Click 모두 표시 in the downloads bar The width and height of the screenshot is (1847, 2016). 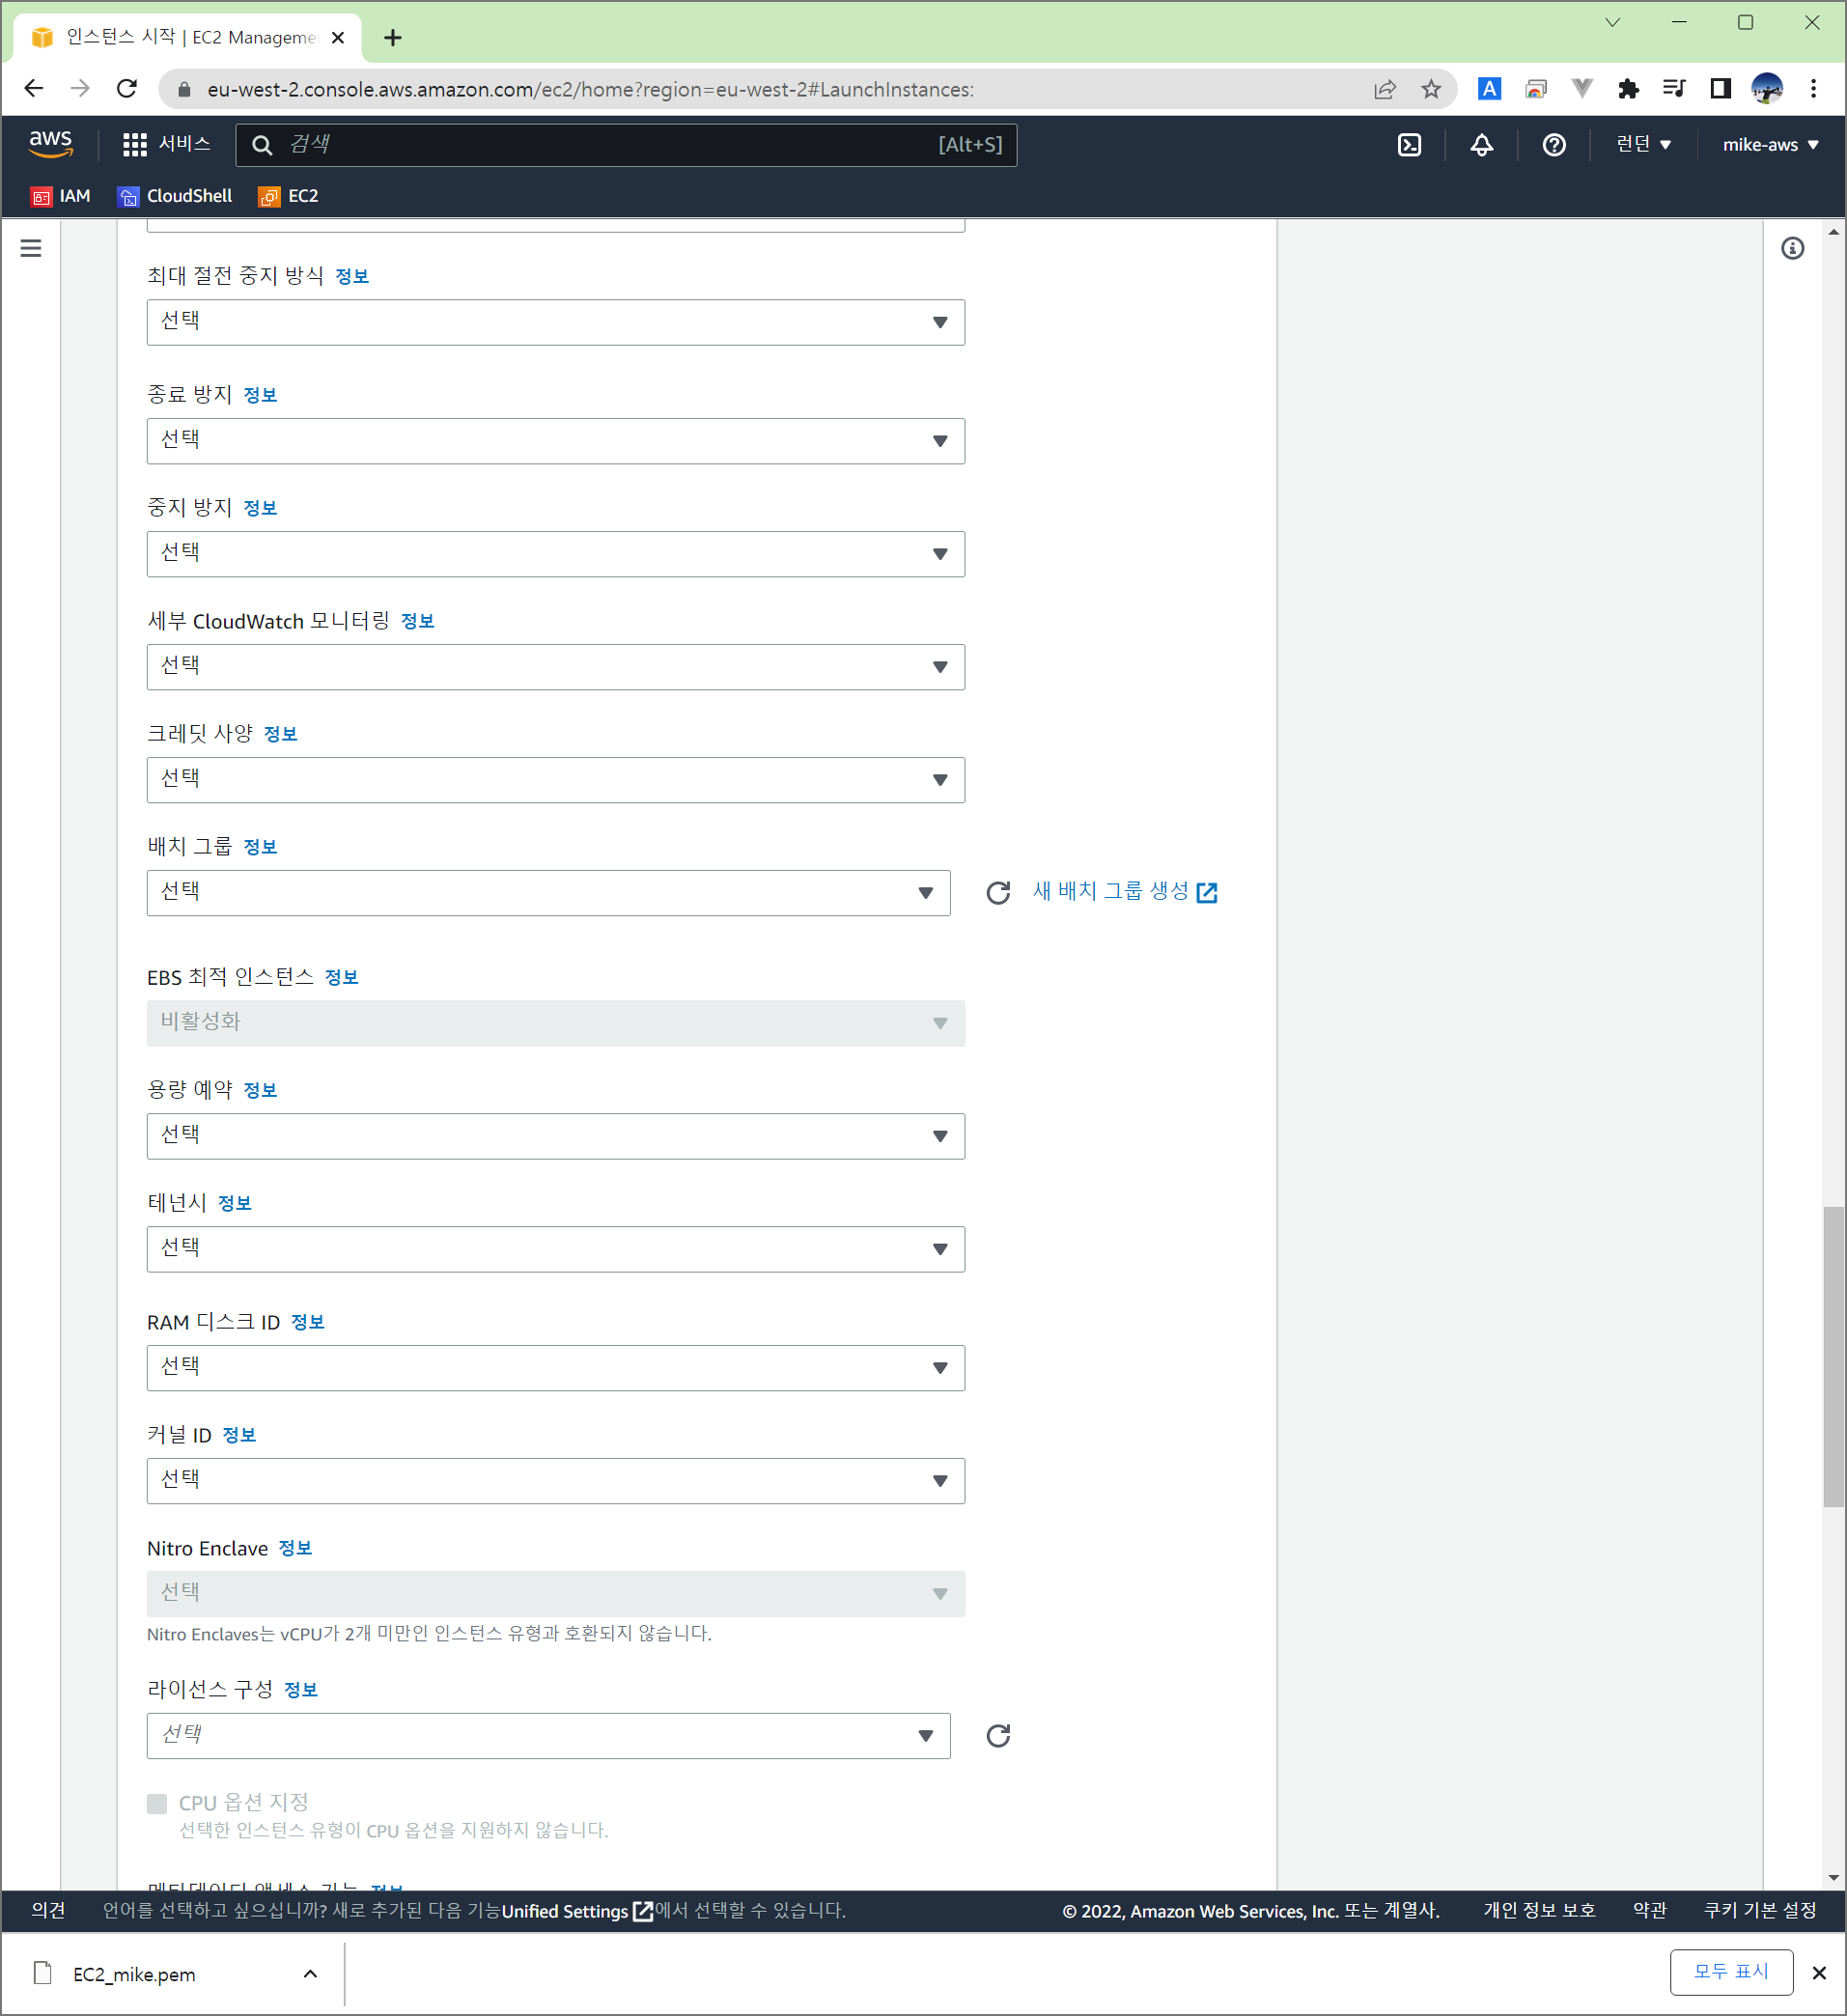1731,1972
